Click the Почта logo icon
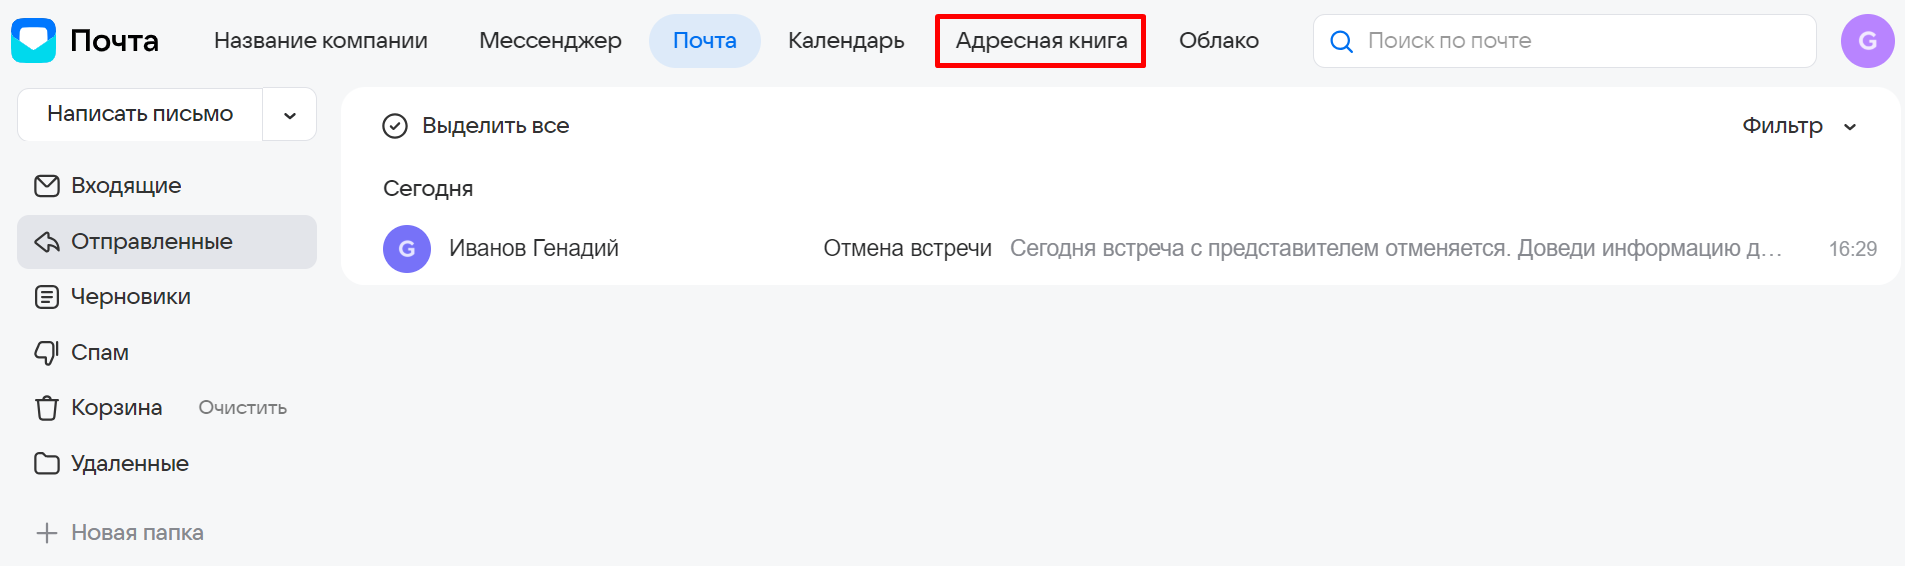The height and width of the screenshot is (566, 1905). coord(34,41)
